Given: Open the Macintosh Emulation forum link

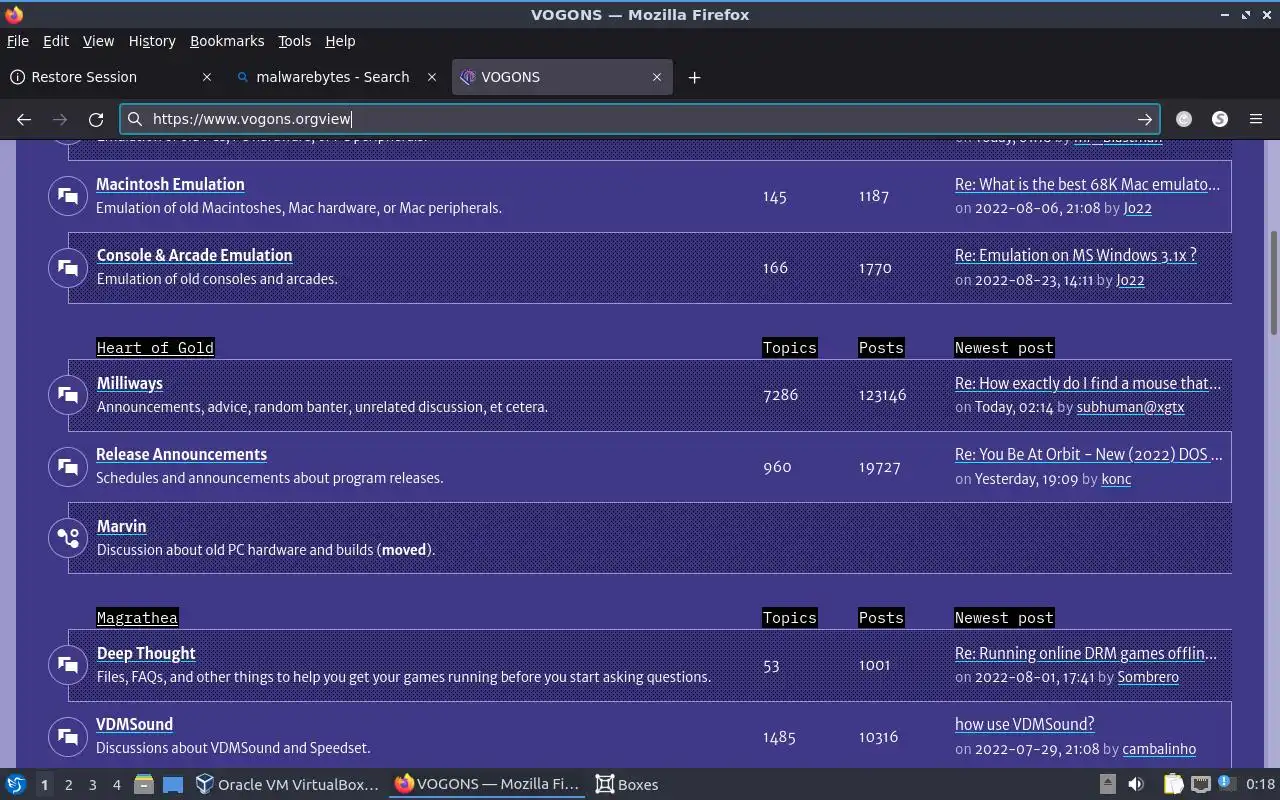Looking at the screenshot, I should tap(170, 184).
